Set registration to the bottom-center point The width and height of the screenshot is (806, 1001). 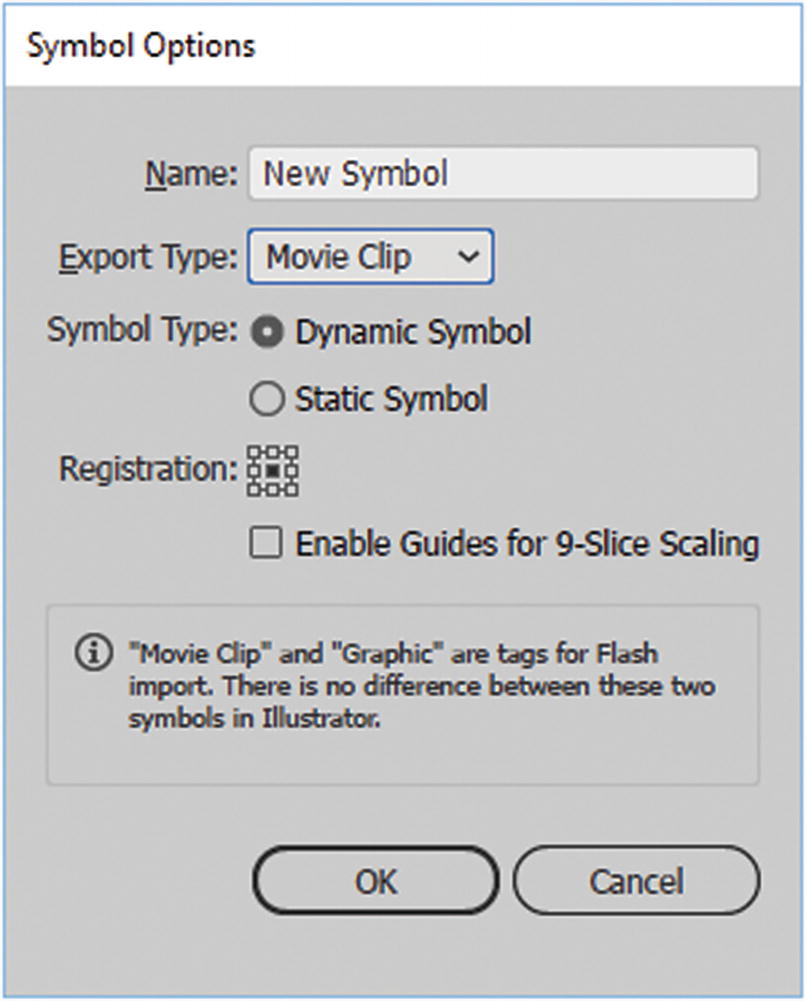pyautogui.click(x=272, y=487)
